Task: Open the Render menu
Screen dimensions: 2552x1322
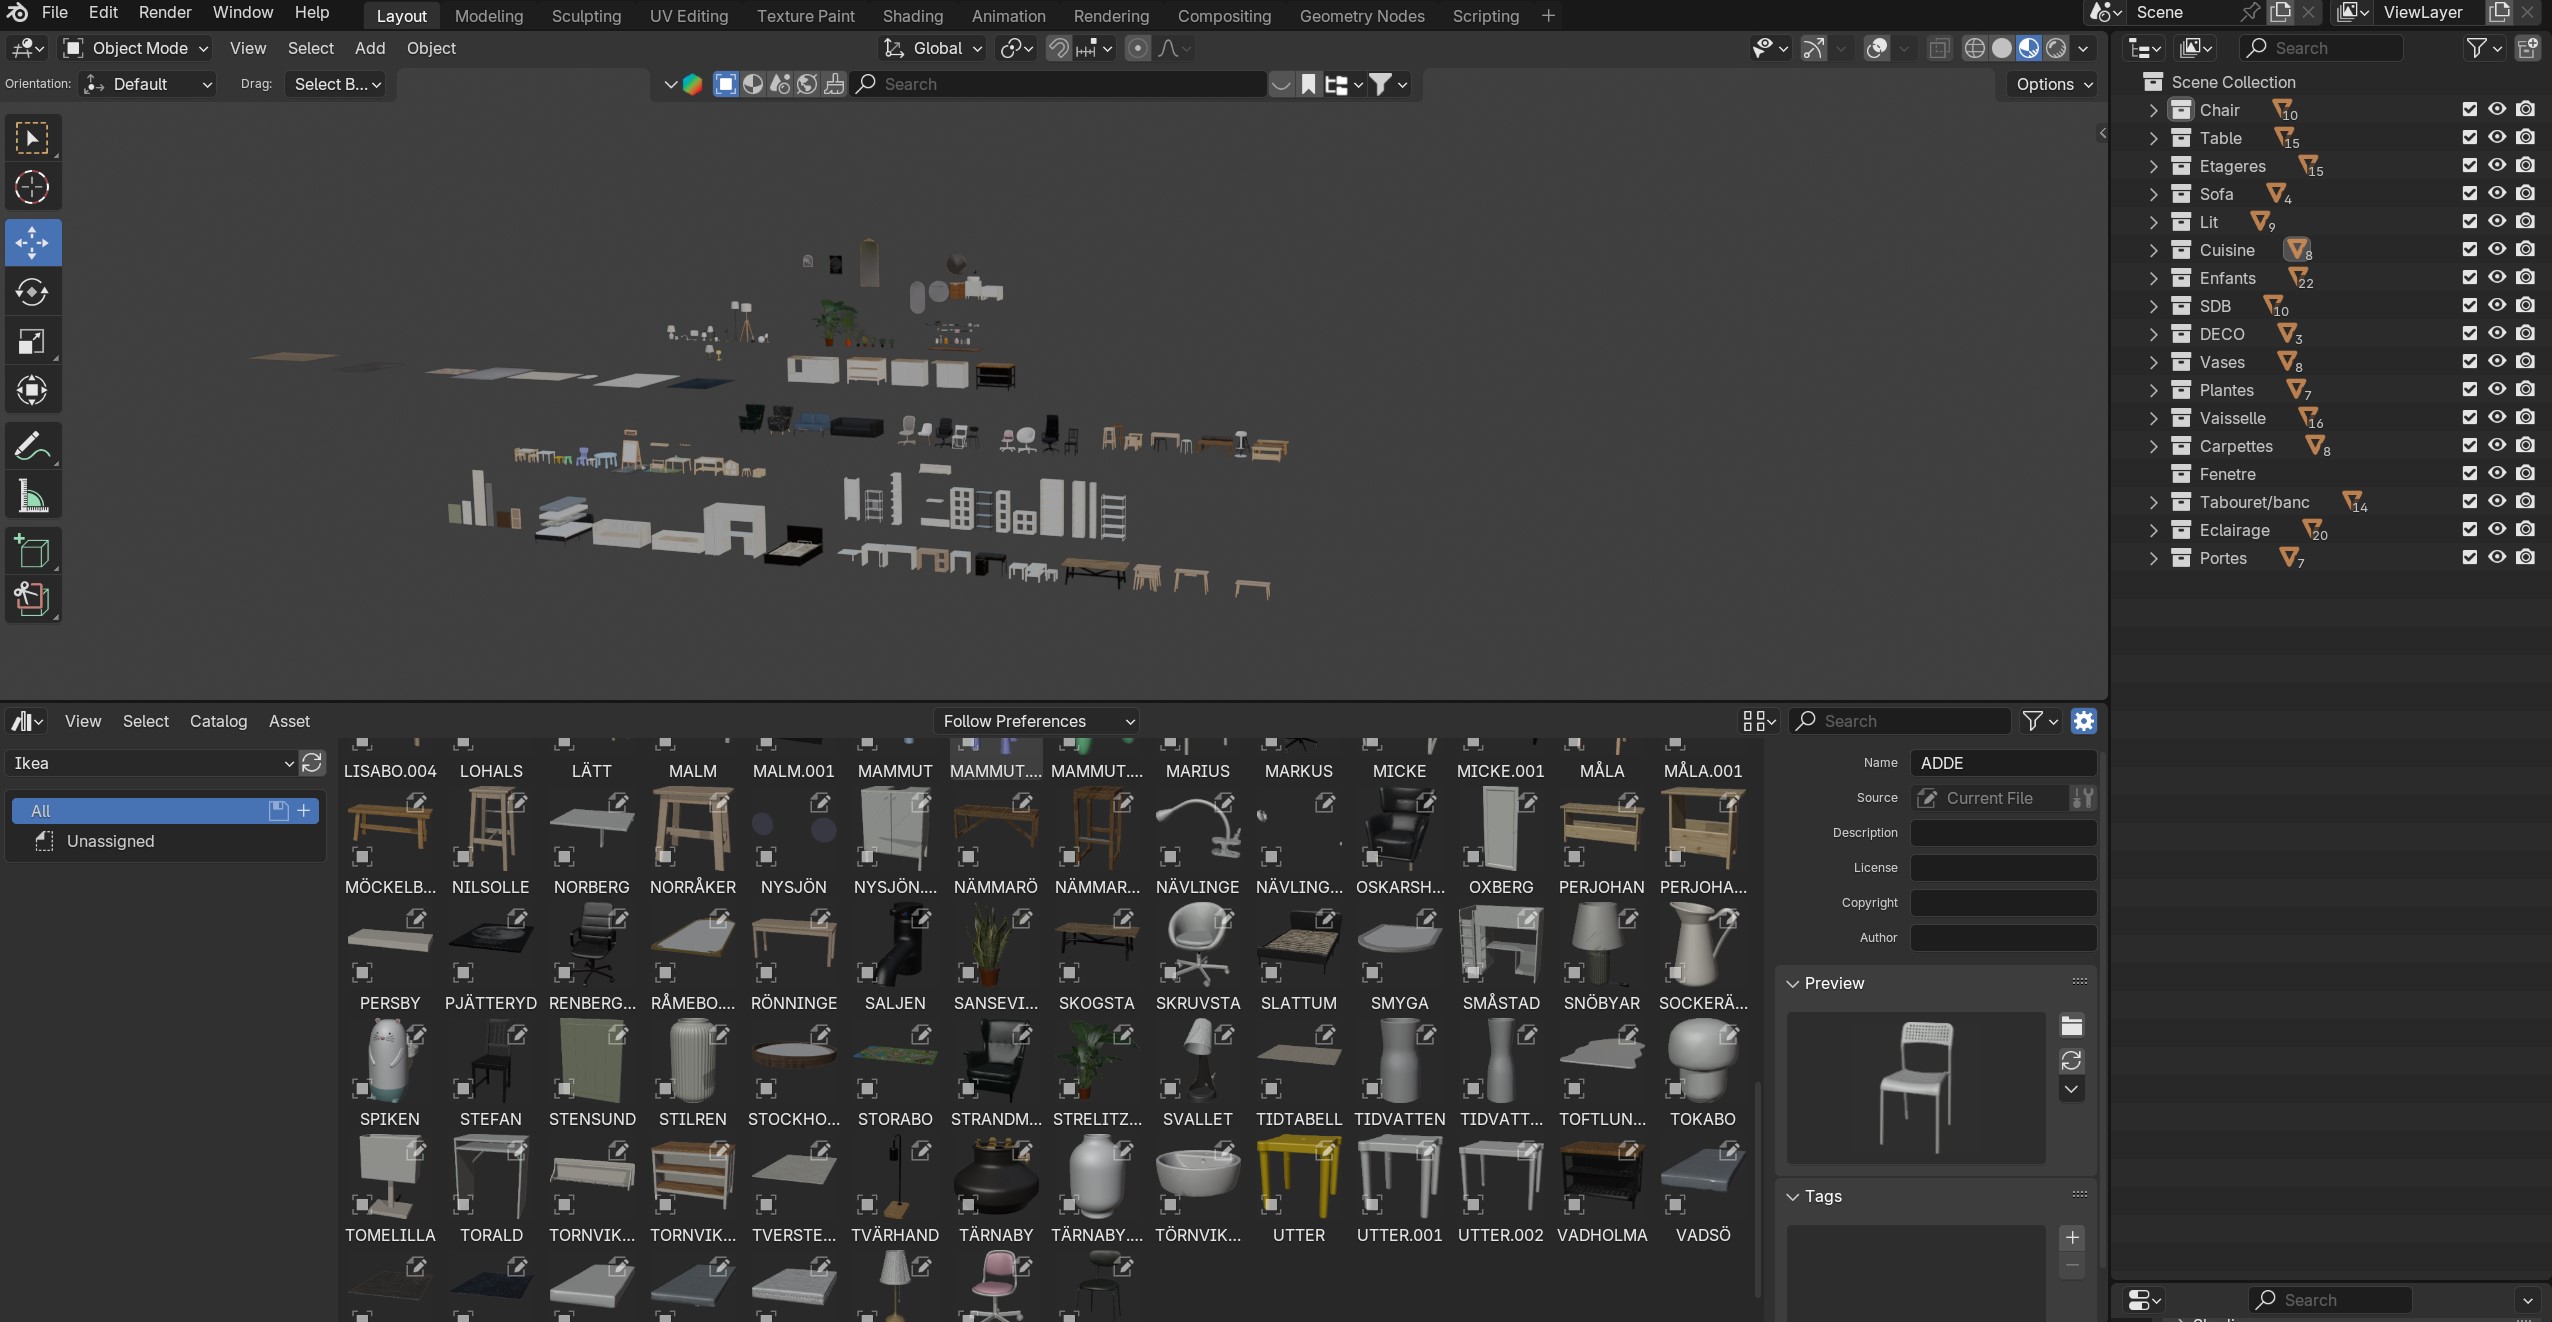Action: click(165, 12)
